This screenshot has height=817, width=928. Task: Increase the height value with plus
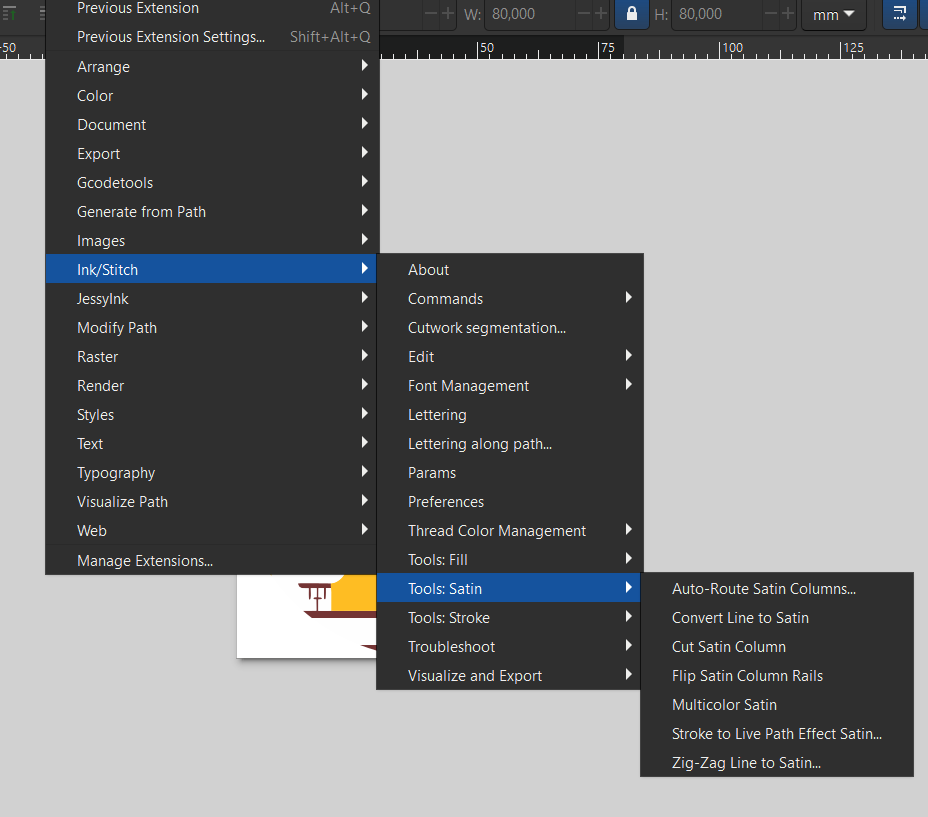point(788,14)
